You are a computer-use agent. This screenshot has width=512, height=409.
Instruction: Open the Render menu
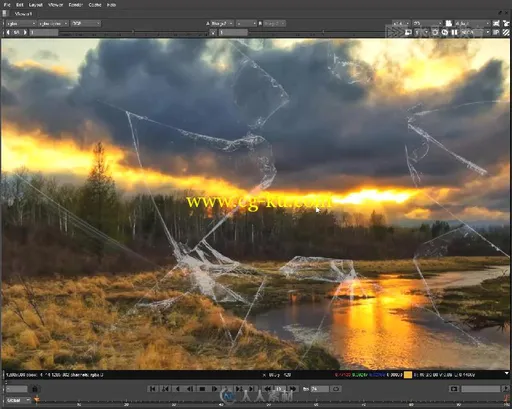(76, 5)
